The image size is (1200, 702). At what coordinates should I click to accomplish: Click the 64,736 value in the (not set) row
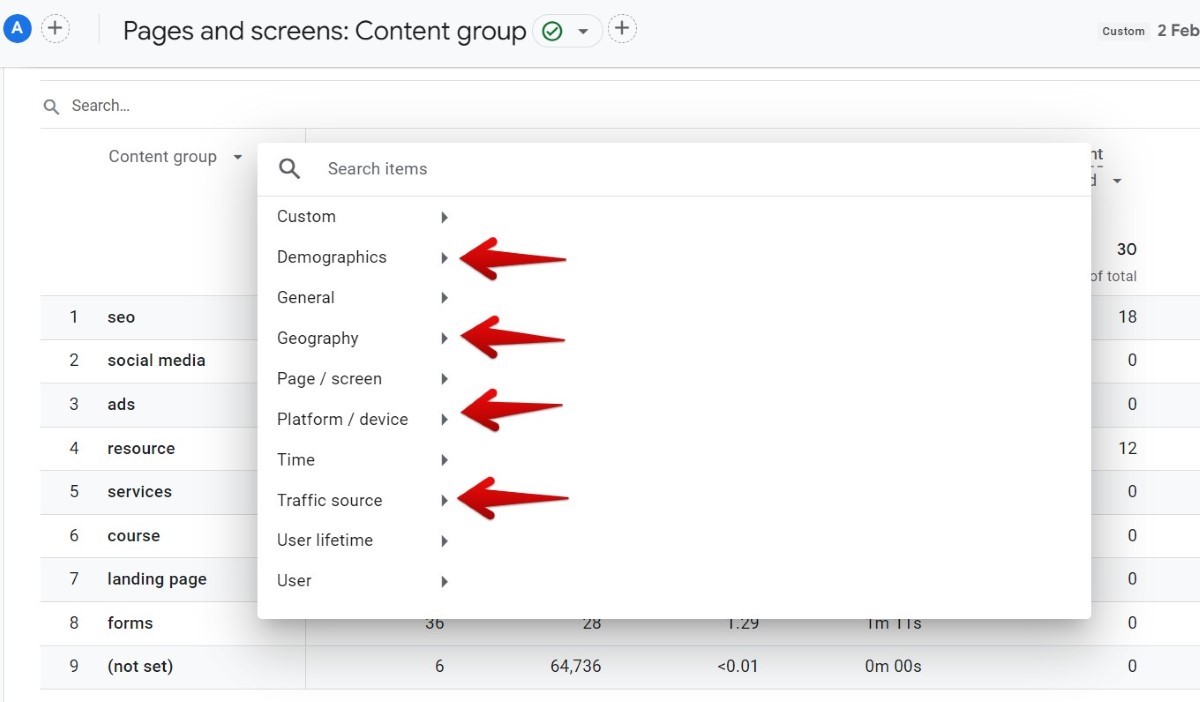(576, 666)
